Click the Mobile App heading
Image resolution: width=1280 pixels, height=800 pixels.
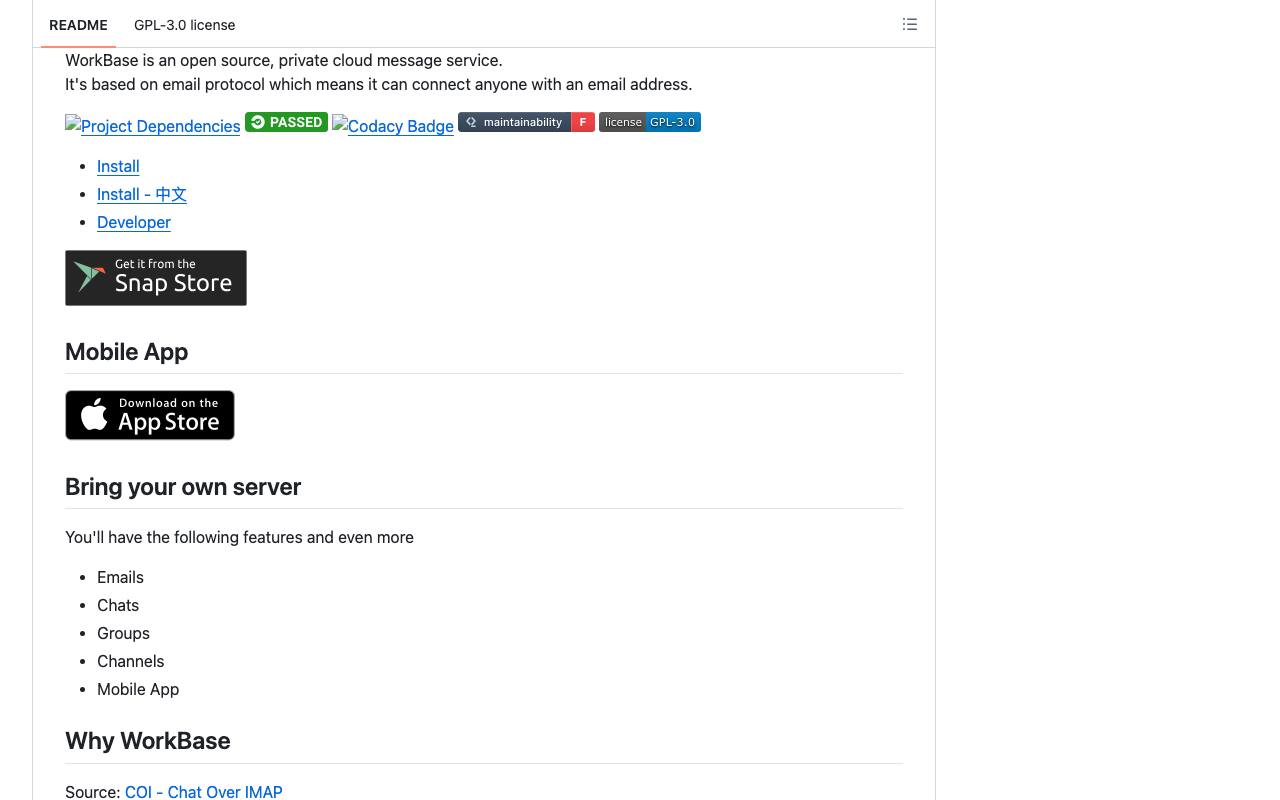pos(127,352)
